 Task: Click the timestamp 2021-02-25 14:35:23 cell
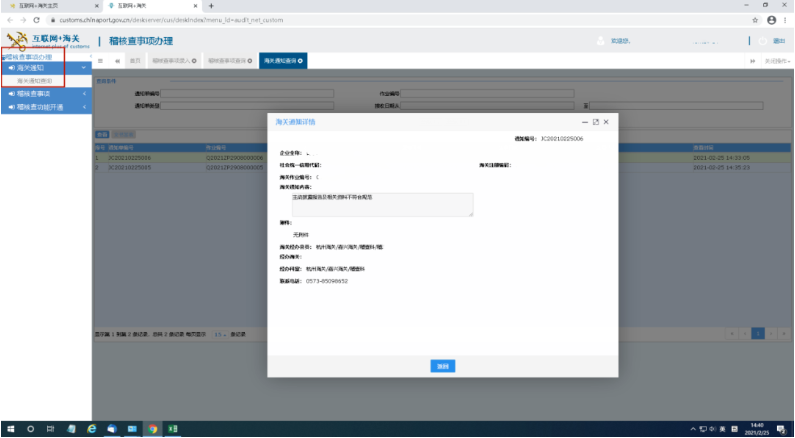[721, 167]
